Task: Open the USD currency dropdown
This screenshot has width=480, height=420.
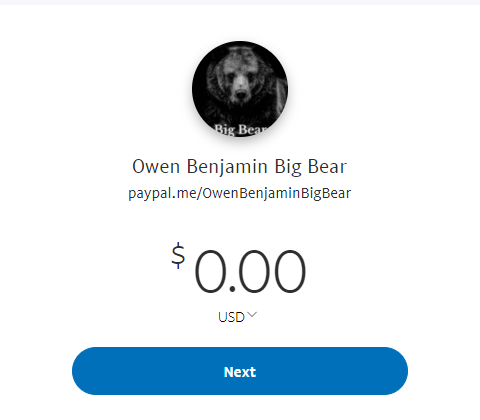Action: 237,317
